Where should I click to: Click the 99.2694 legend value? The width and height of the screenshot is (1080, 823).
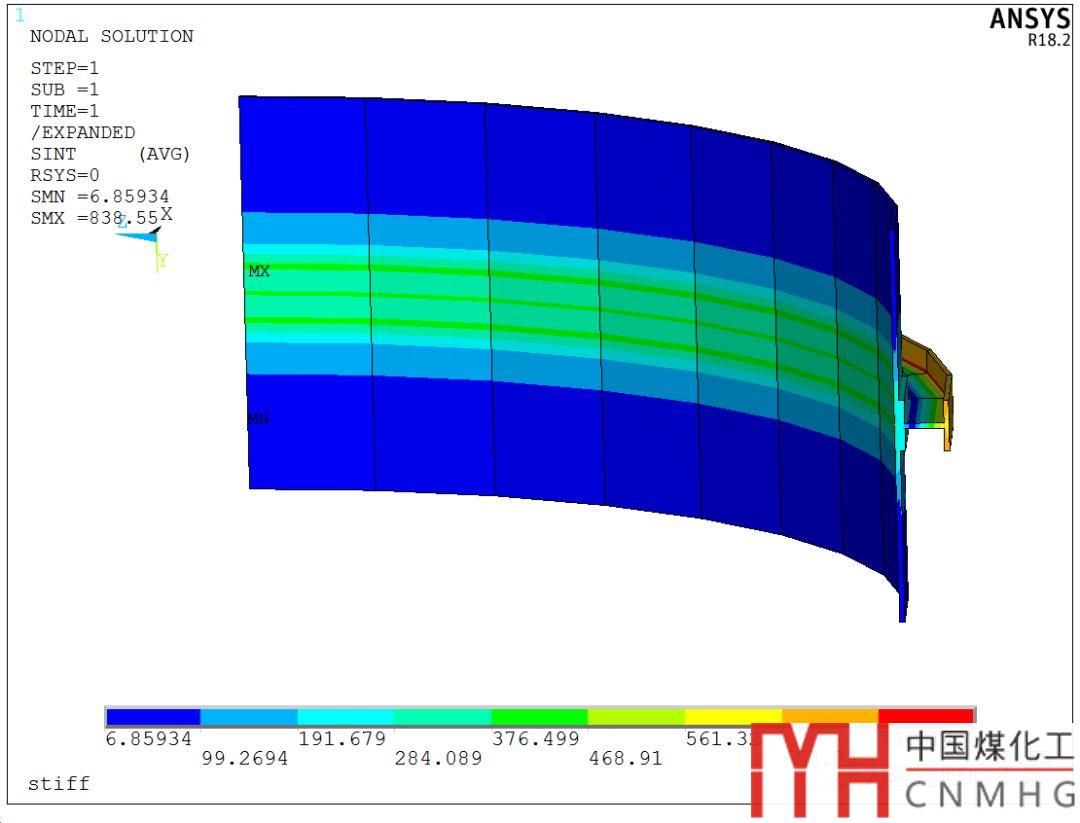click(x=244, y=759)
